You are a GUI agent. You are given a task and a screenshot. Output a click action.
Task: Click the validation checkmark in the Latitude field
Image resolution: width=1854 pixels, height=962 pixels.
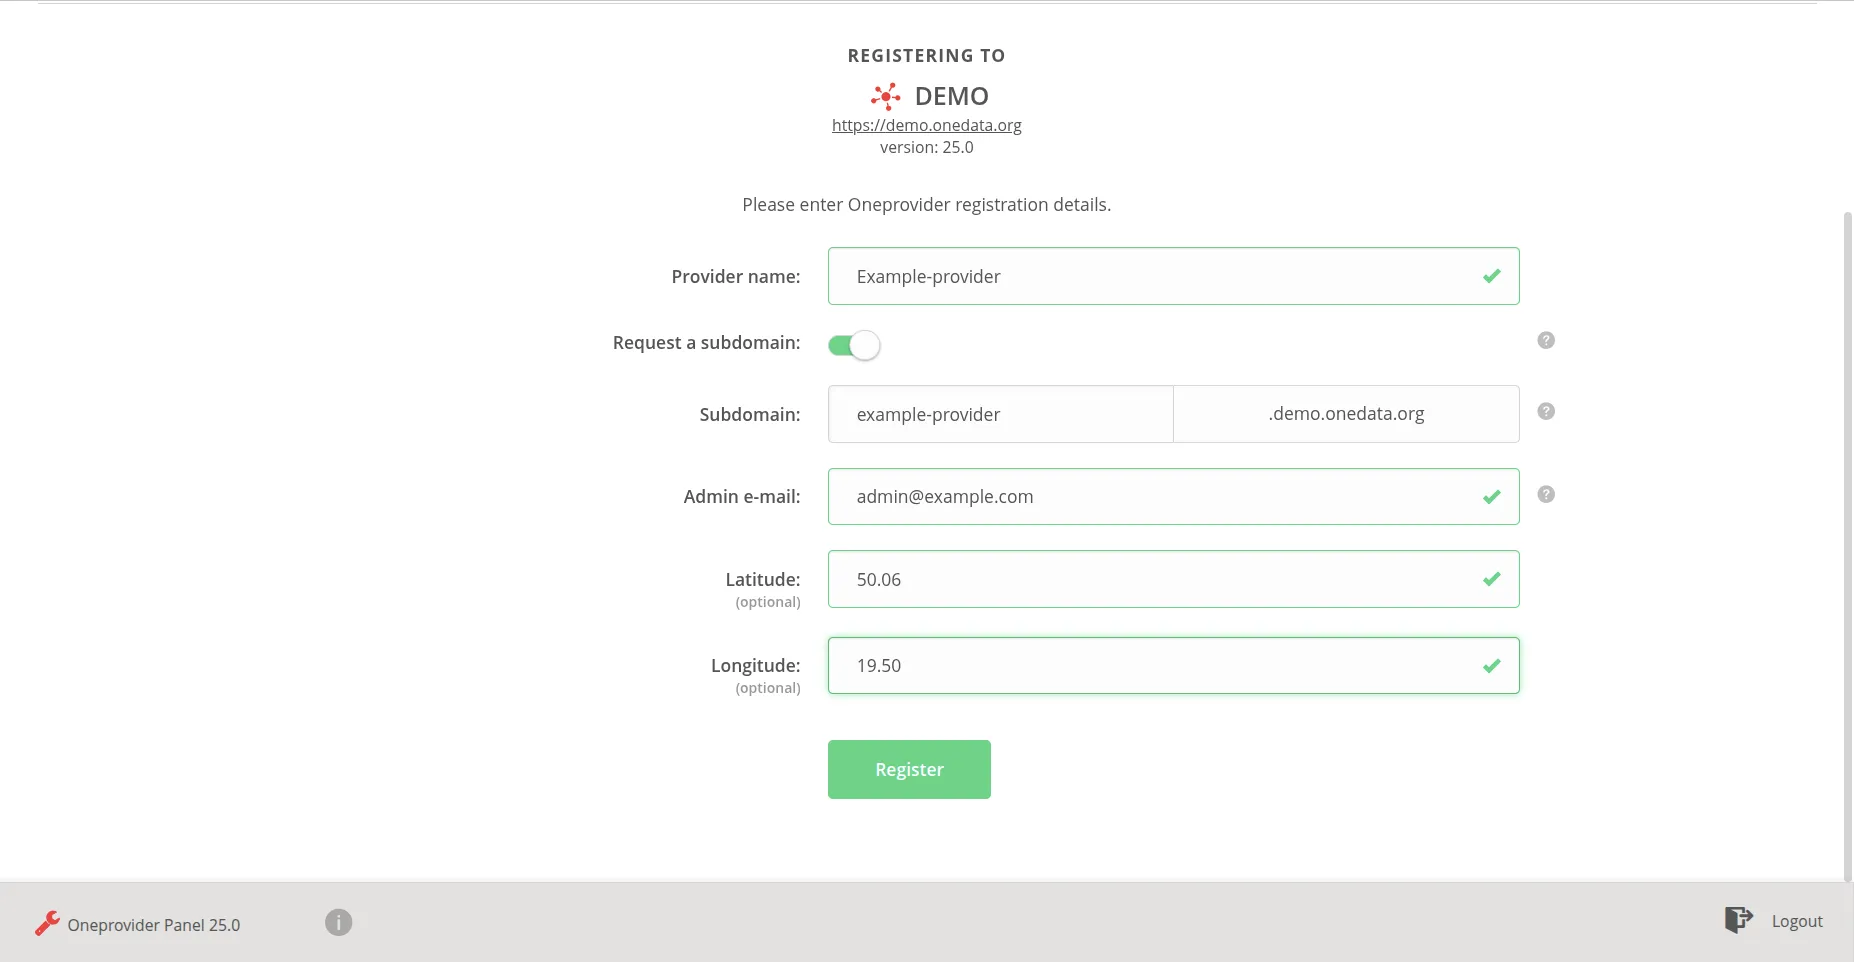coord(1491,578)
